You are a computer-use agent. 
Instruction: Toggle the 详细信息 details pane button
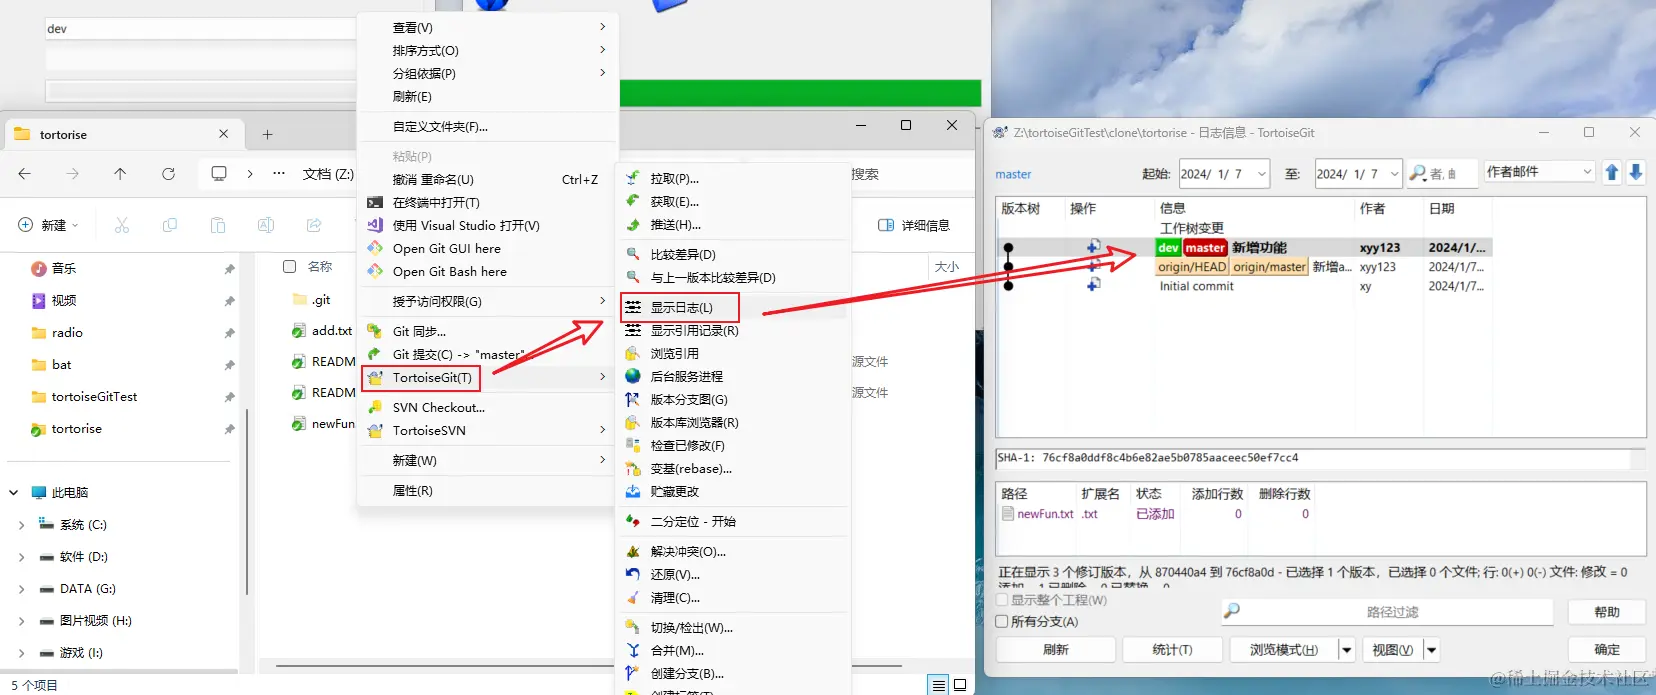coord(914,225)
